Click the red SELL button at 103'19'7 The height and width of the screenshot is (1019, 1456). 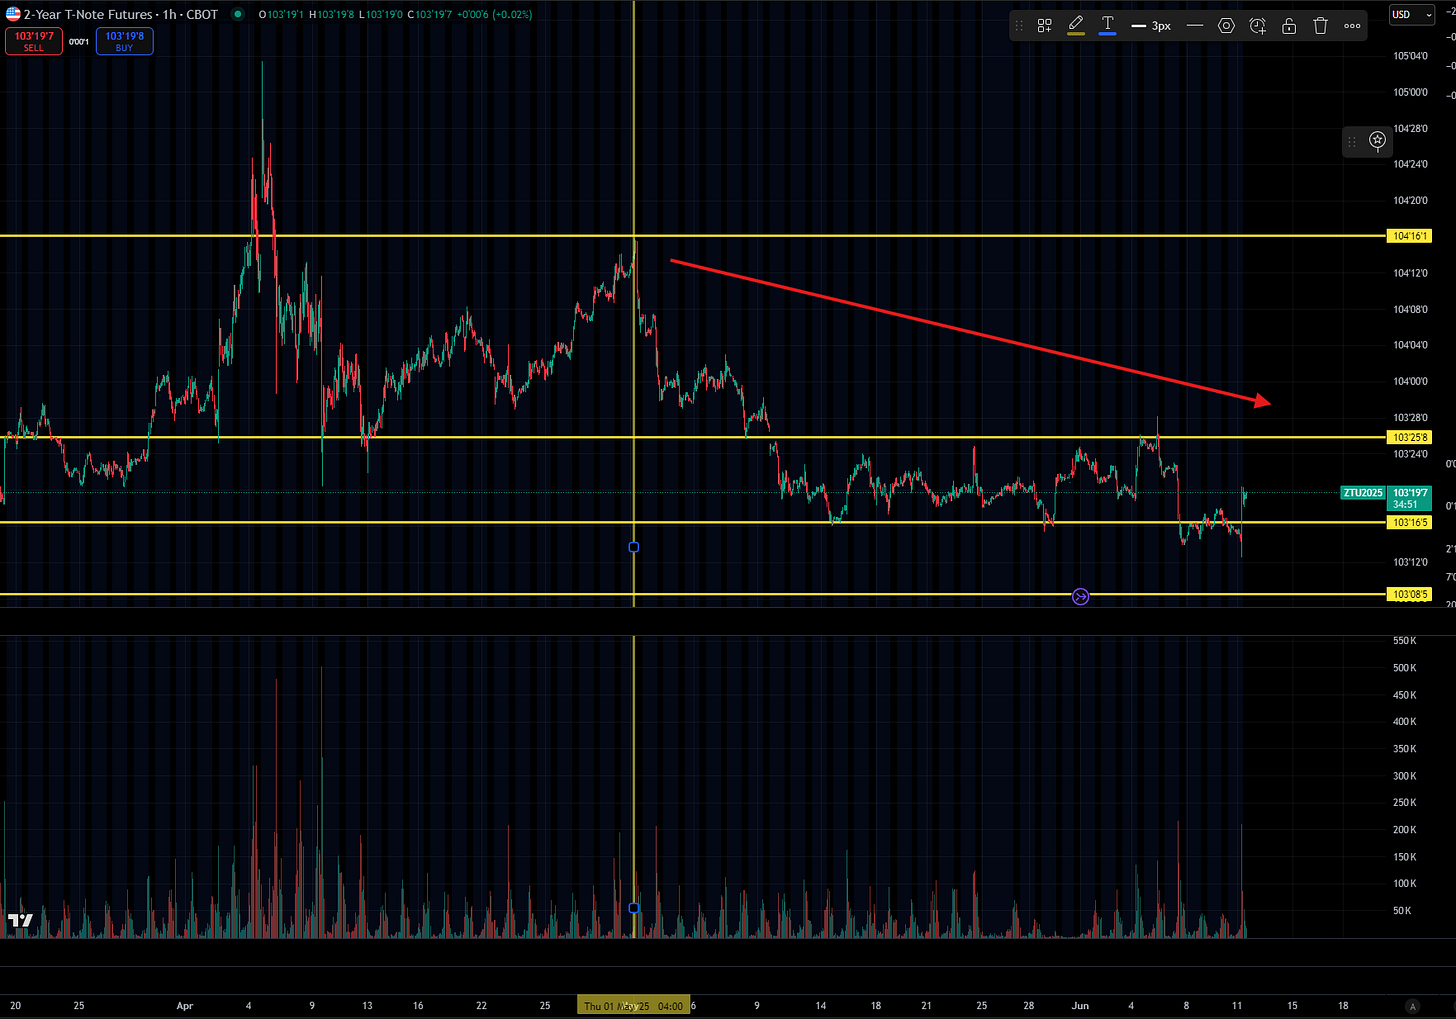click(x=34, y=41)
